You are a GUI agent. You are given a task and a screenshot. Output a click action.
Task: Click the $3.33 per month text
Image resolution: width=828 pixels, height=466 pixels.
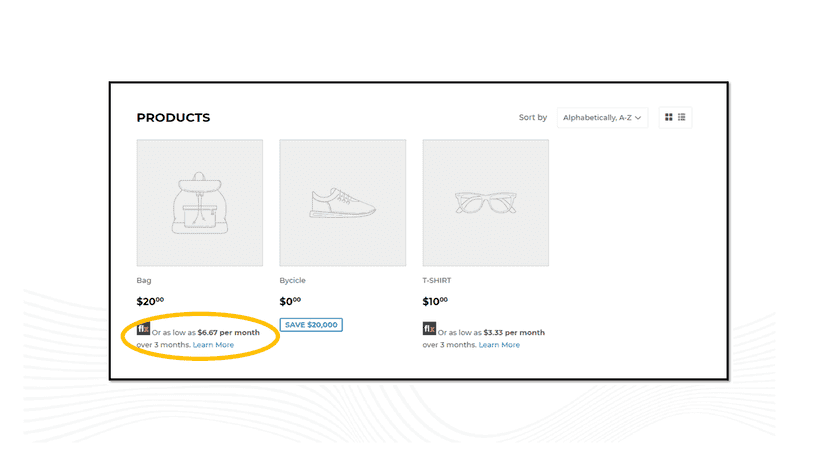514,333
